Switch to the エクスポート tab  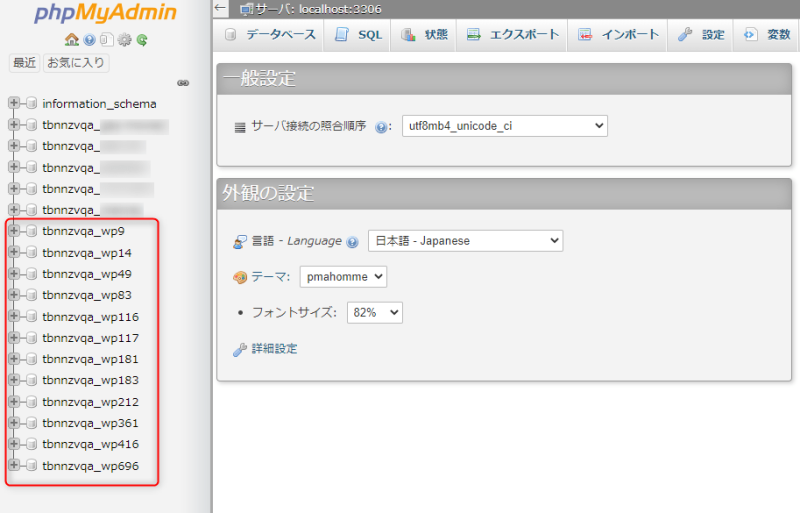click(512, 35)
